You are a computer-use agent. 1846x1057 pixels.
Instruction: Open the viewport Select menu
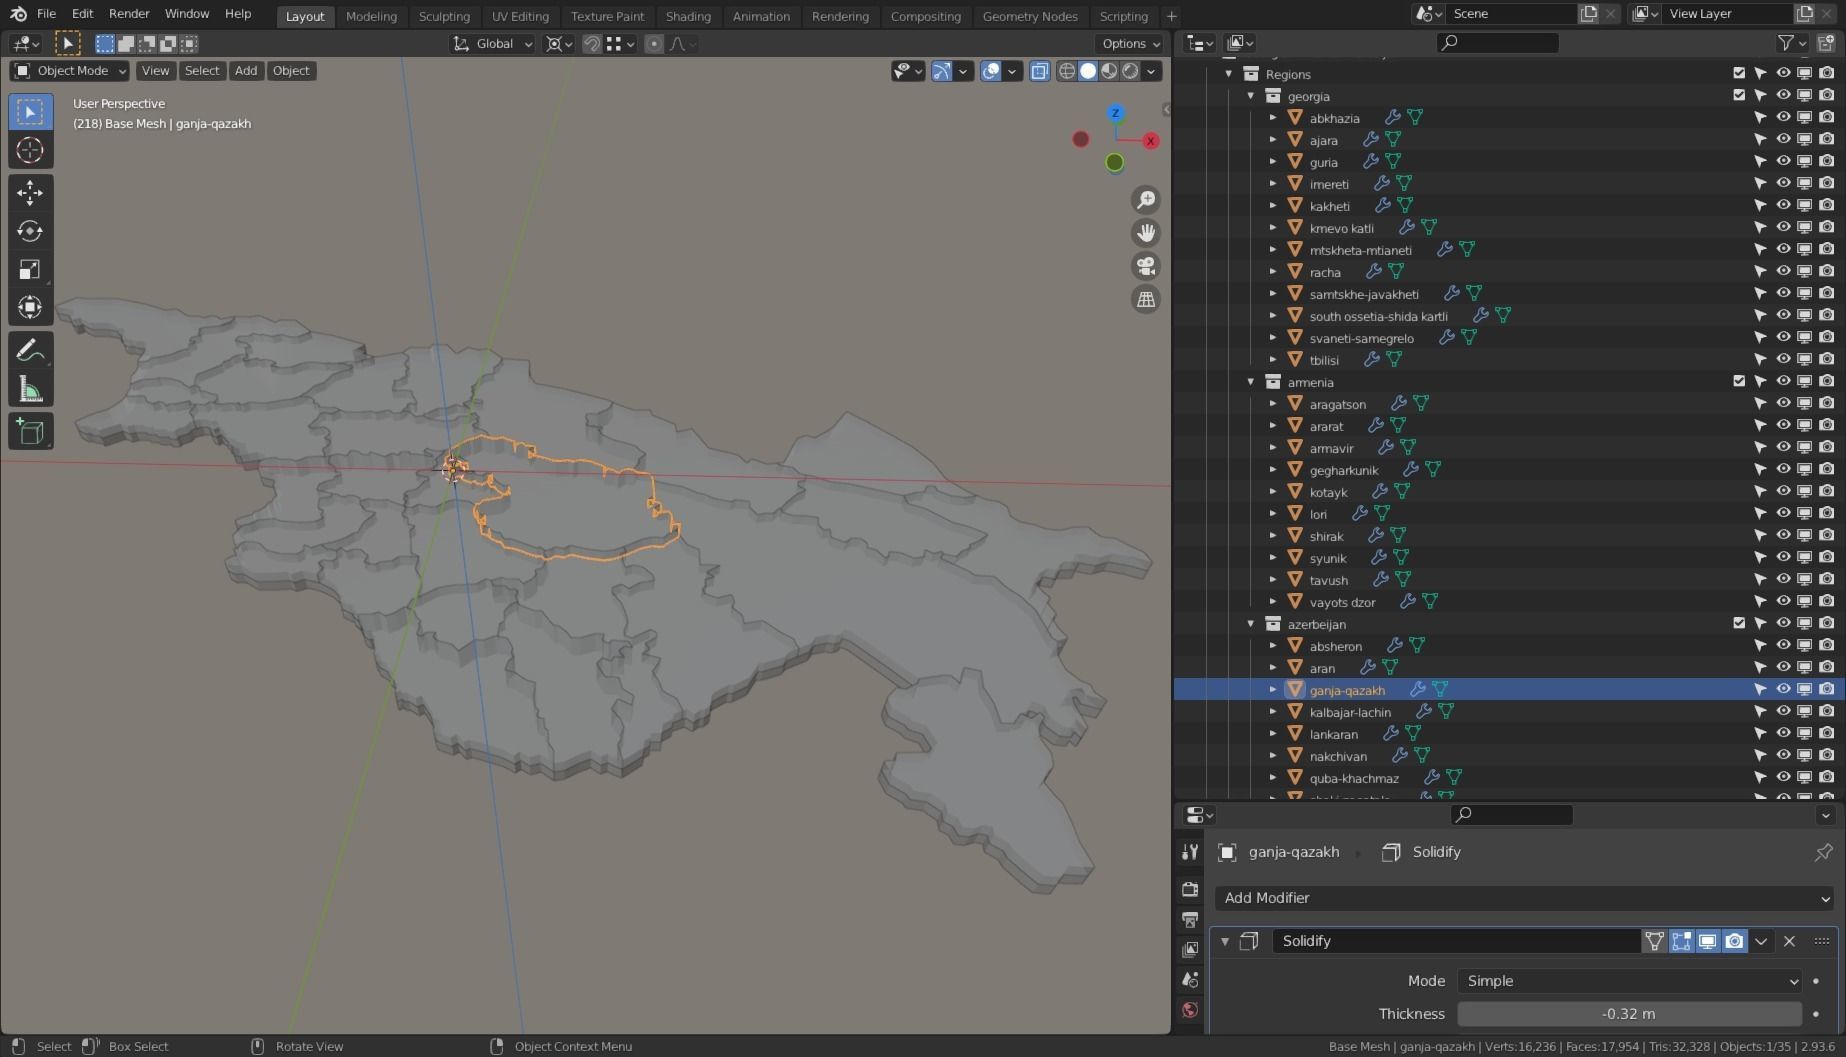coord(202,71)
